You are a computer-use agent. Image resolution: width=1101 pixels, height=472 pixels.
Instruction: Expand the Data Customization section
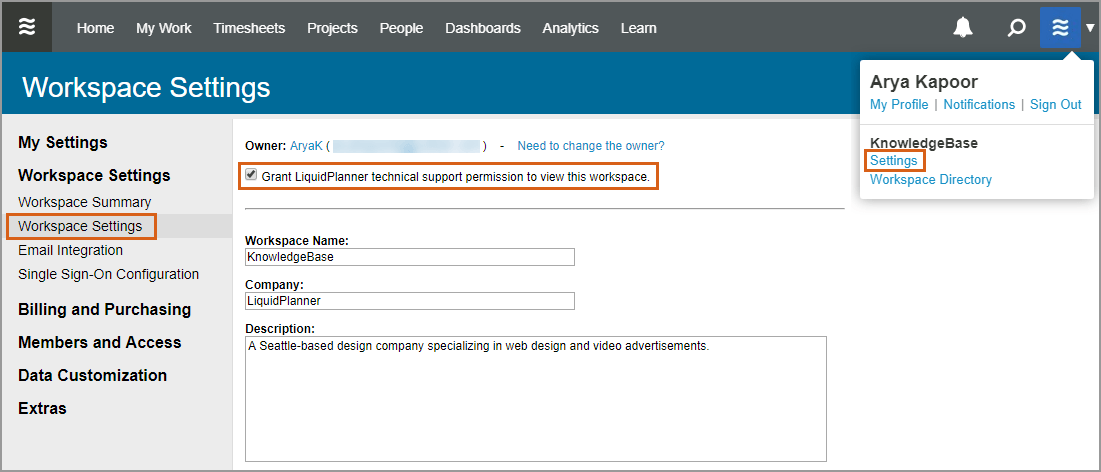tap(93, 375)
